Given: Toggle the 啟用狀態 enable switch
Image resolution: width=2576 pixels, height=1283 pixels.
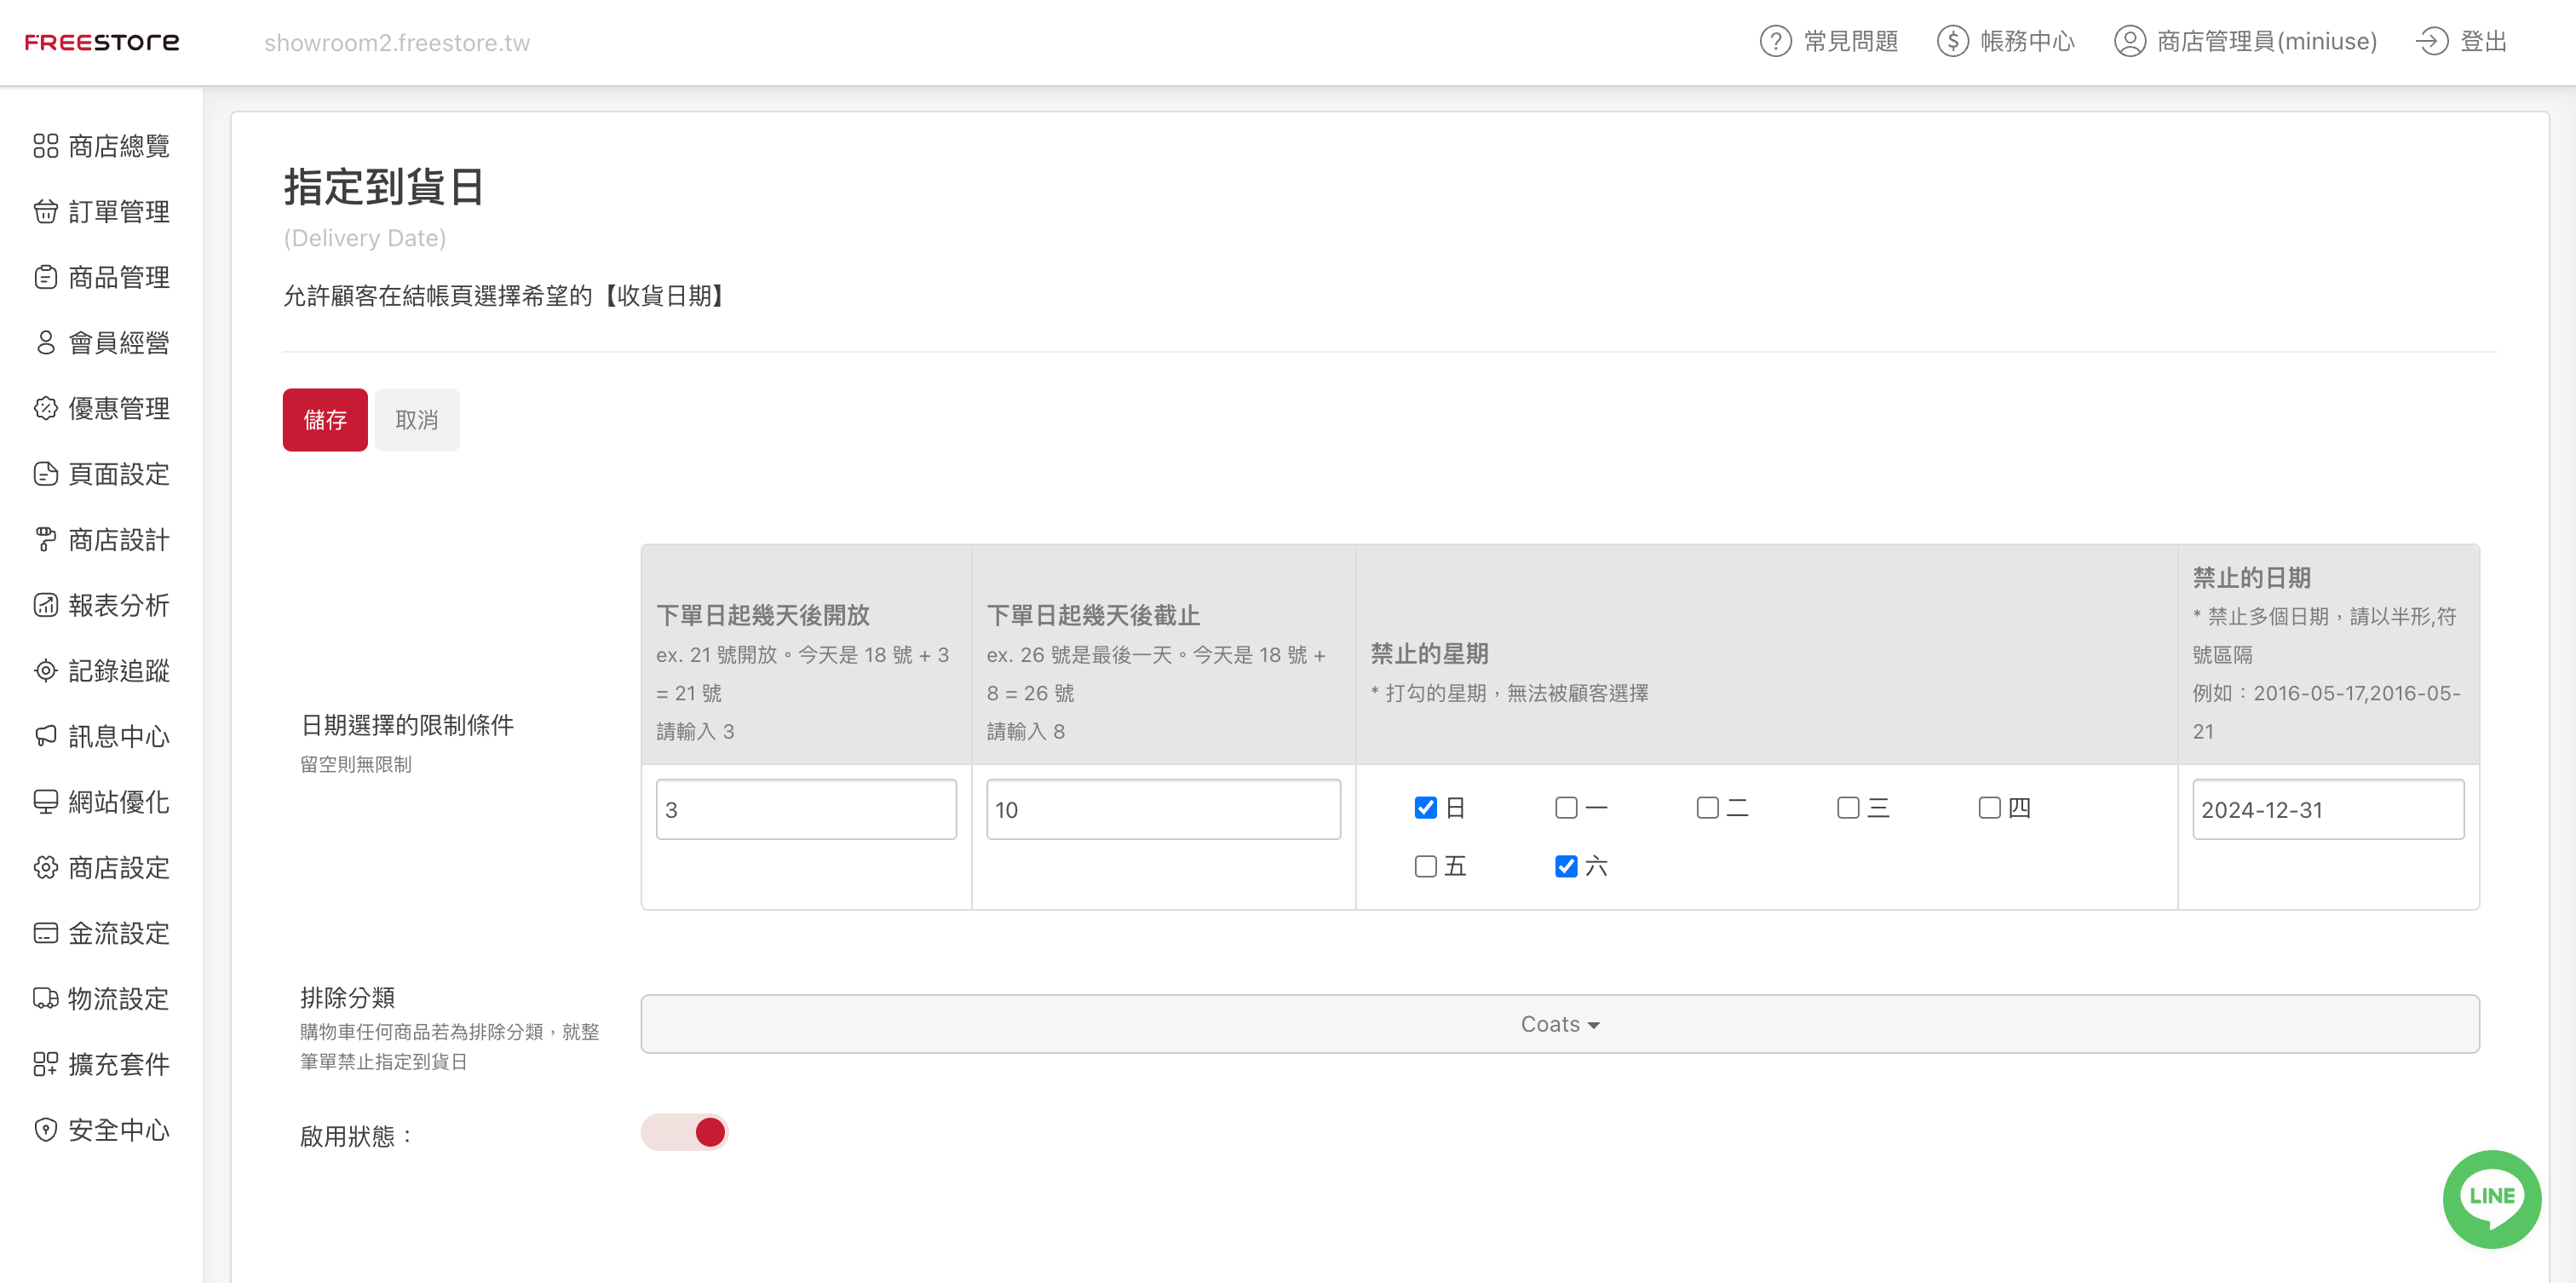Looking at the screenshot, I should pyautogui.click(x=685, y=1132).
